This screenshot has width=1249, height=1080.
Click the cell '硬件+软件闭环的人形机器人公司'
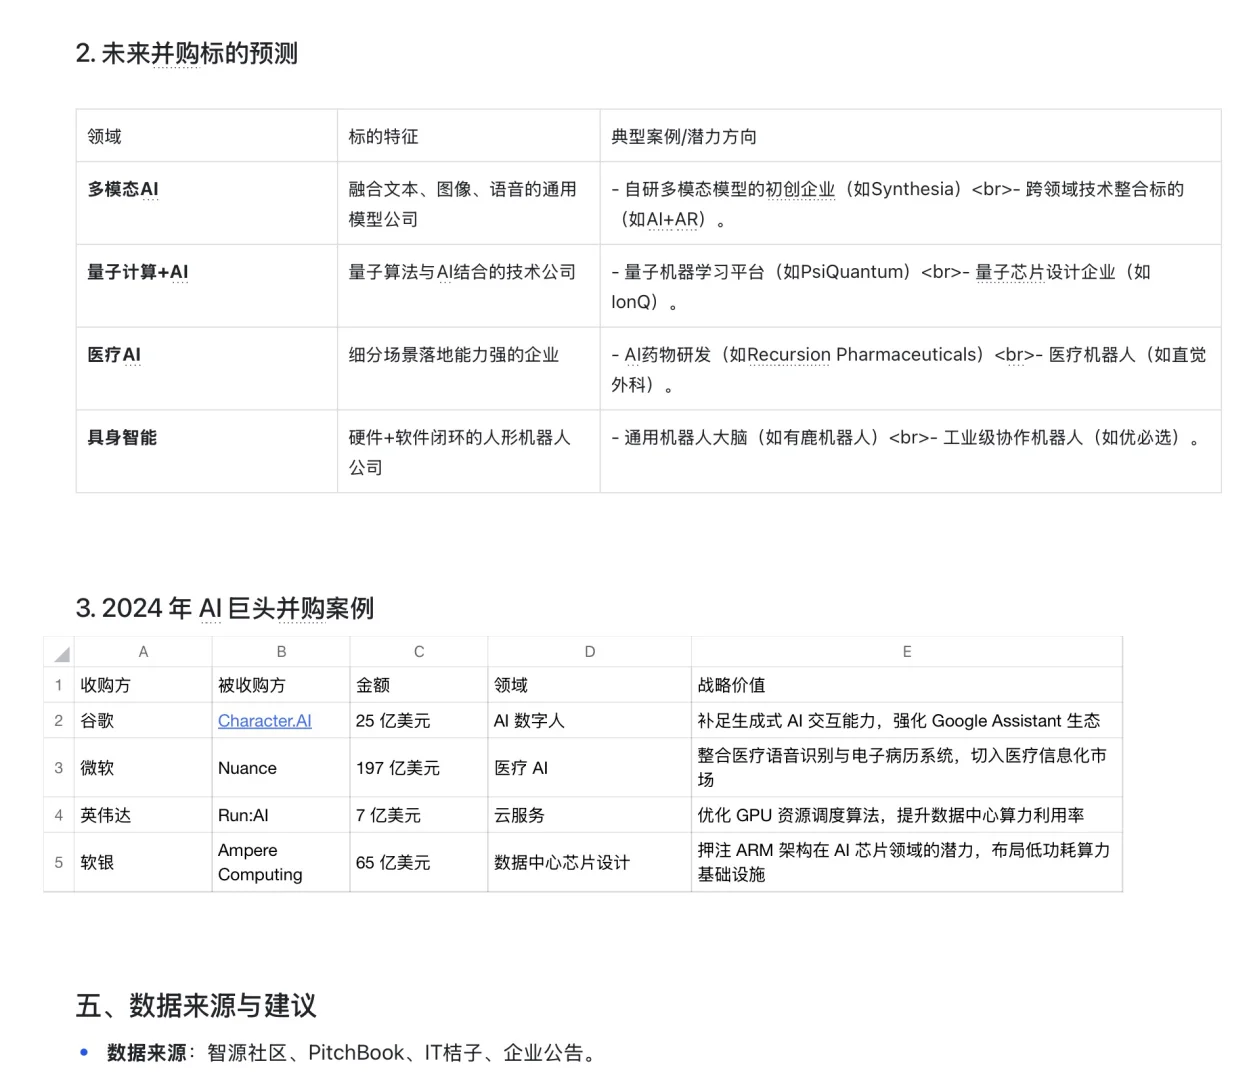(x=469, y=452)
